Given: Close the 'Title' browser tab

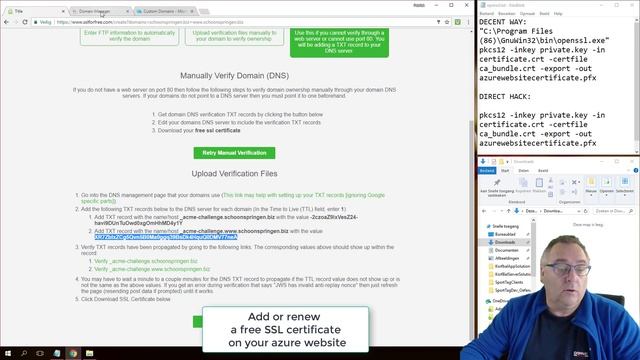Looking at the screenshot, I should tap(63, 11).
